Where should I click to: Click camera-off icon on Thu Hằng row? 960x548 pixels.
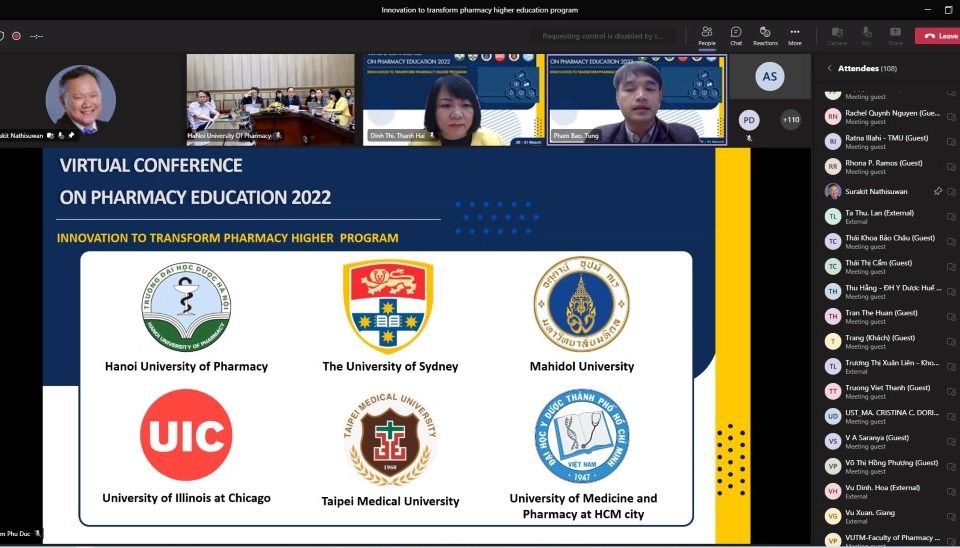tap(951, 291)
